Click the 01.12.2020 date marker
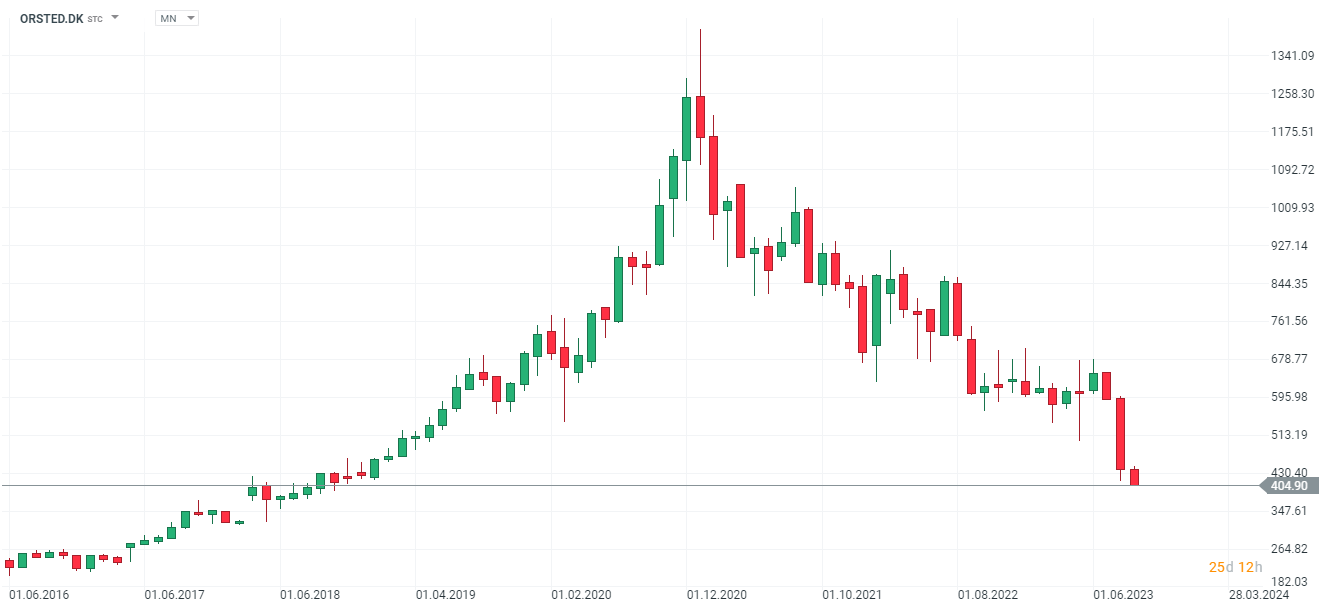 pos(717,595)
